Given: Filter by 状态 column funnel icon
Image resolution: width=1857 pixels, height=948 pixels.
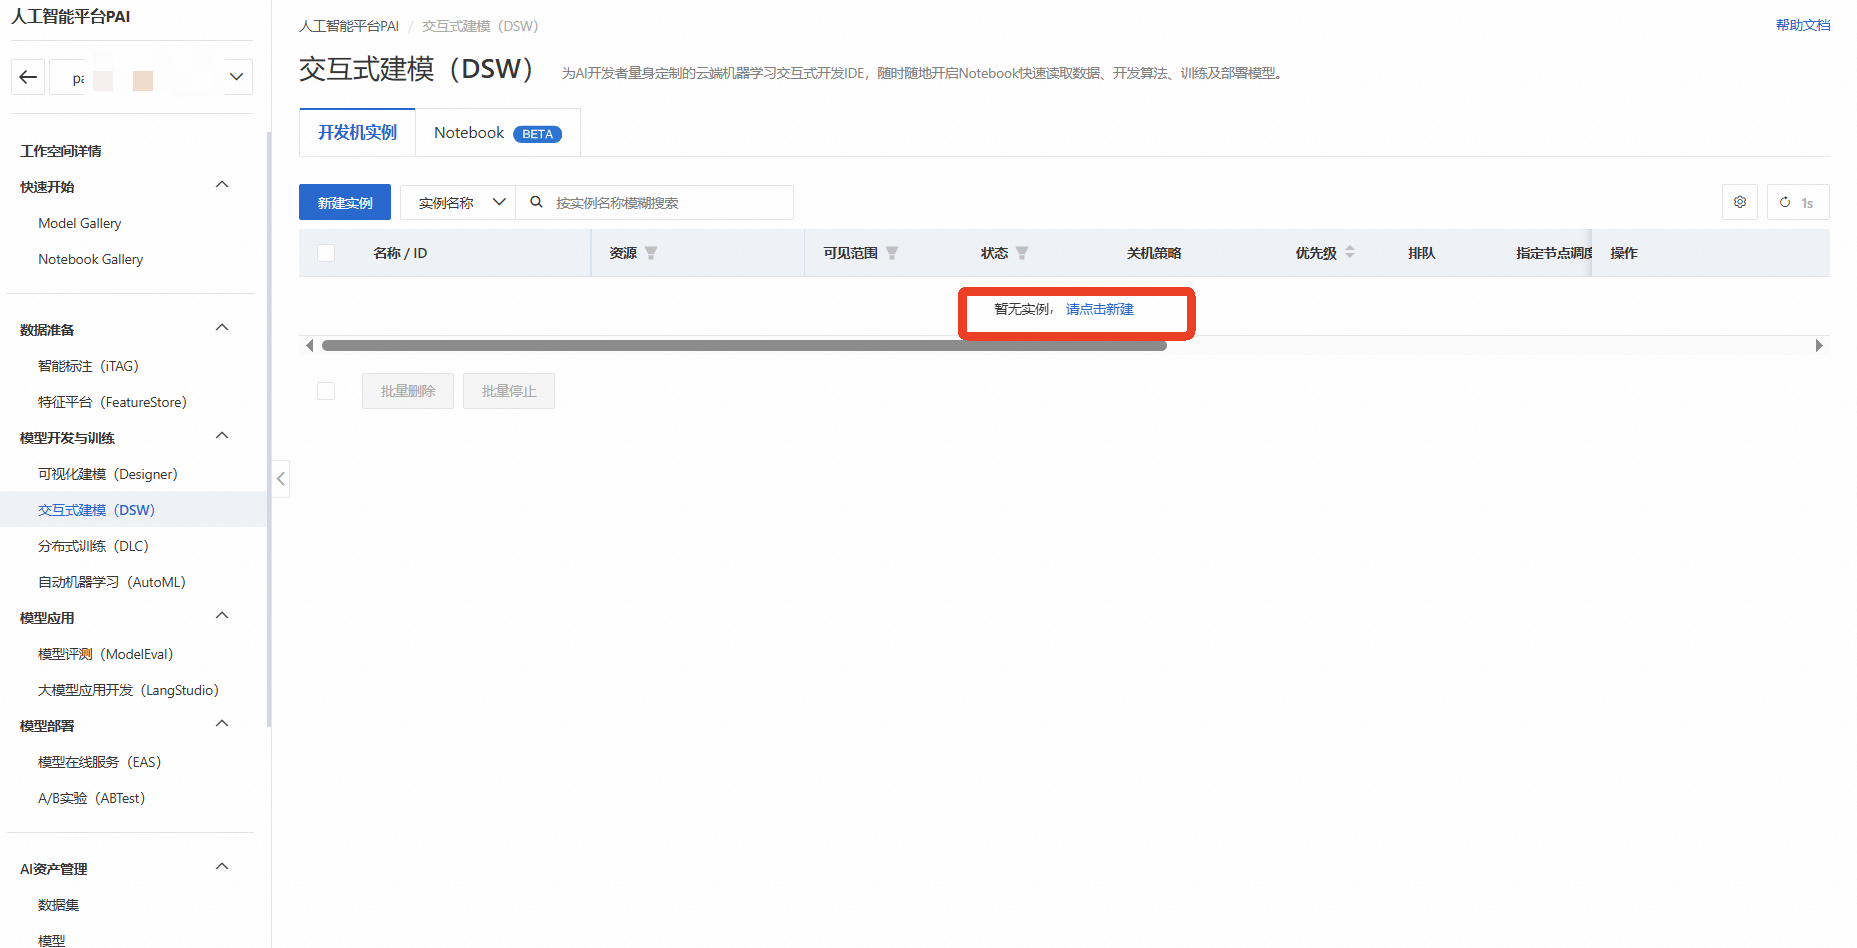Looking at the screenshot, I should pyautogui.click(x=1022, y=253).
